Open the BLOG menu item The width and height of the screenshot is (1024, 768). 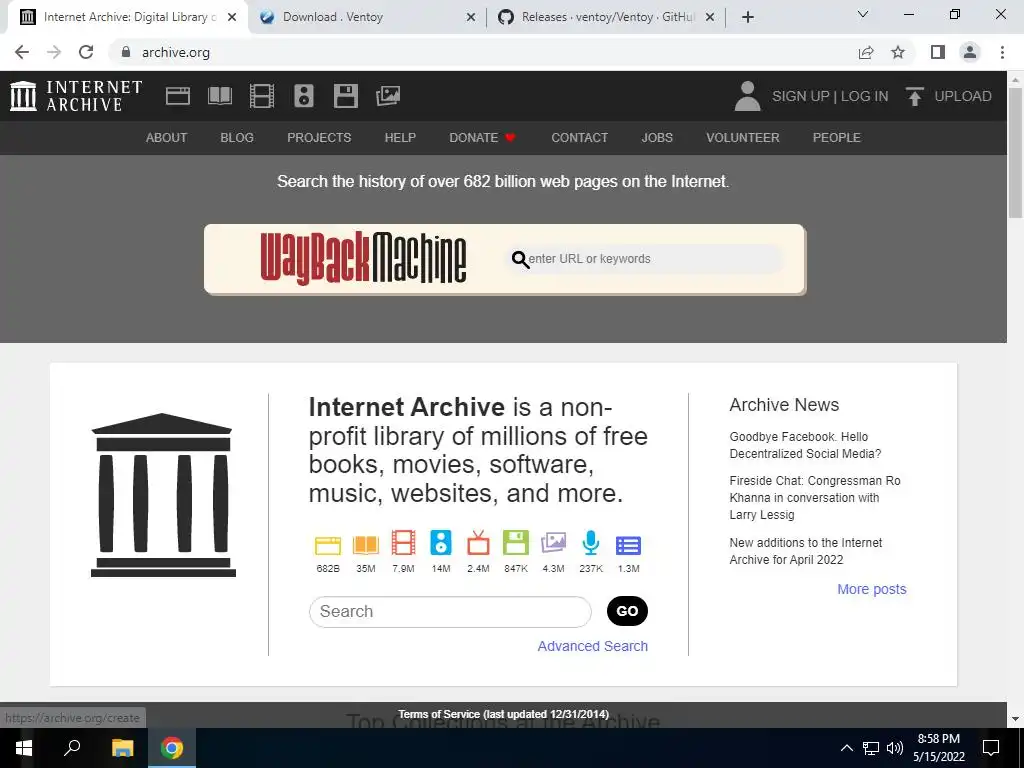point(237,138)
